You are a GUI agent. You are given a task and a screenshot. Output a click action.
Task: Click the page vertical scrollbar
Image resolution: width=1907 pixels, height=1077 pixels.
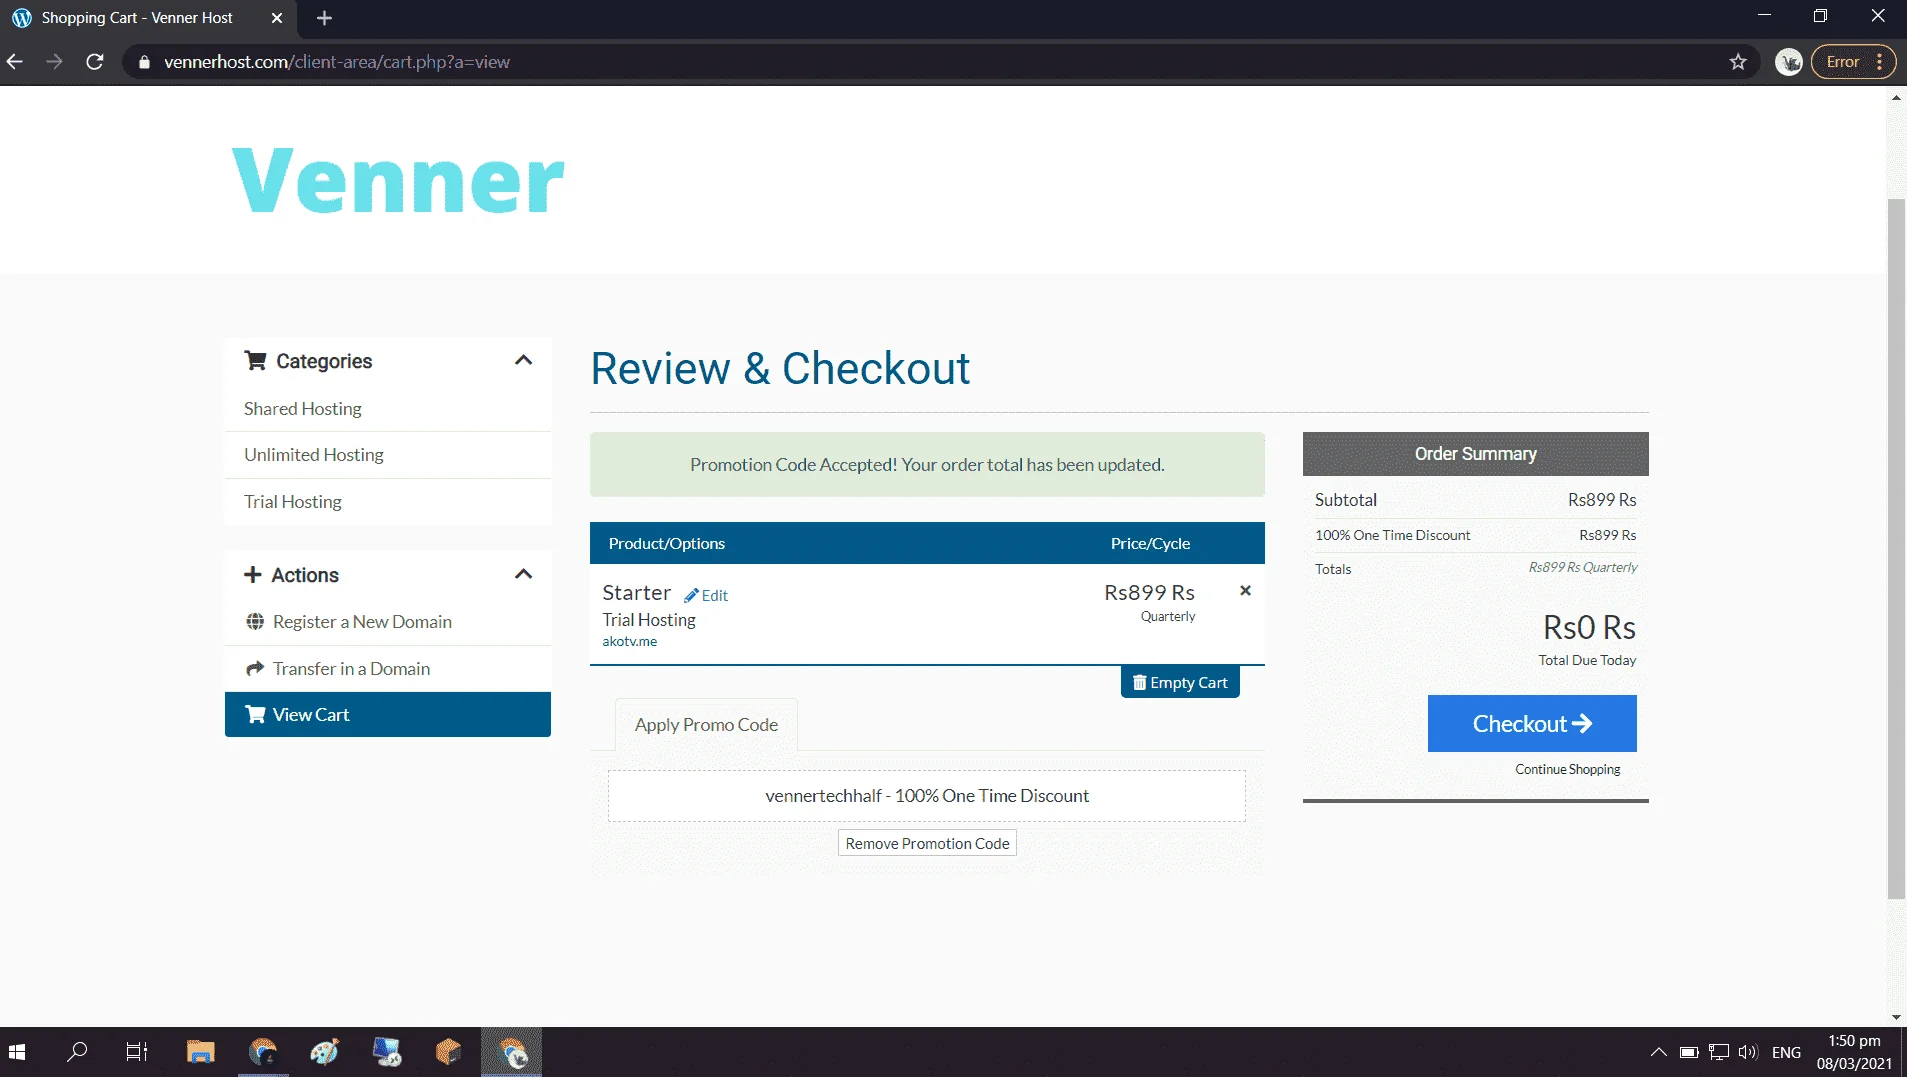click(x=1896, y=549)
